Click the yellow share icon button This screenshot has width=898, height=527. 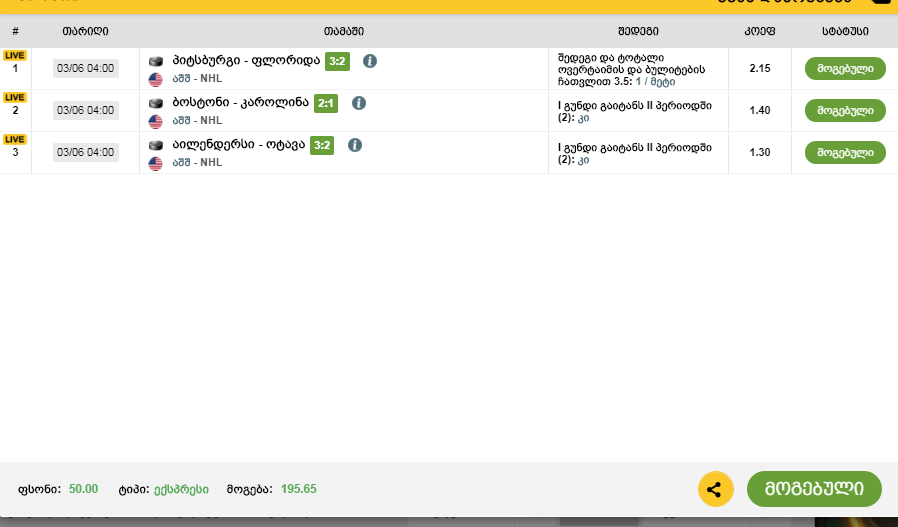tap(715, 489)
